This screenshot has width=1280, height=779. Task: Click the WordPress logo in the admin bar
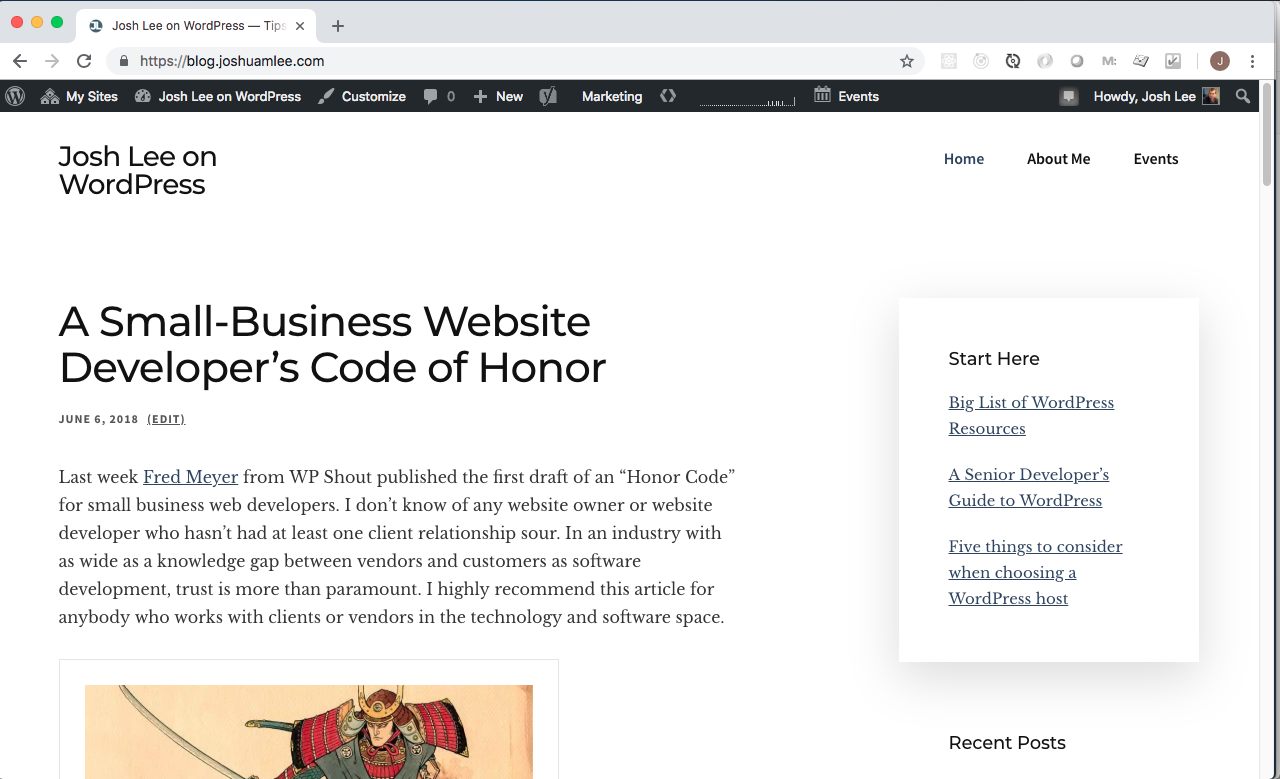(x=15, y=96)
